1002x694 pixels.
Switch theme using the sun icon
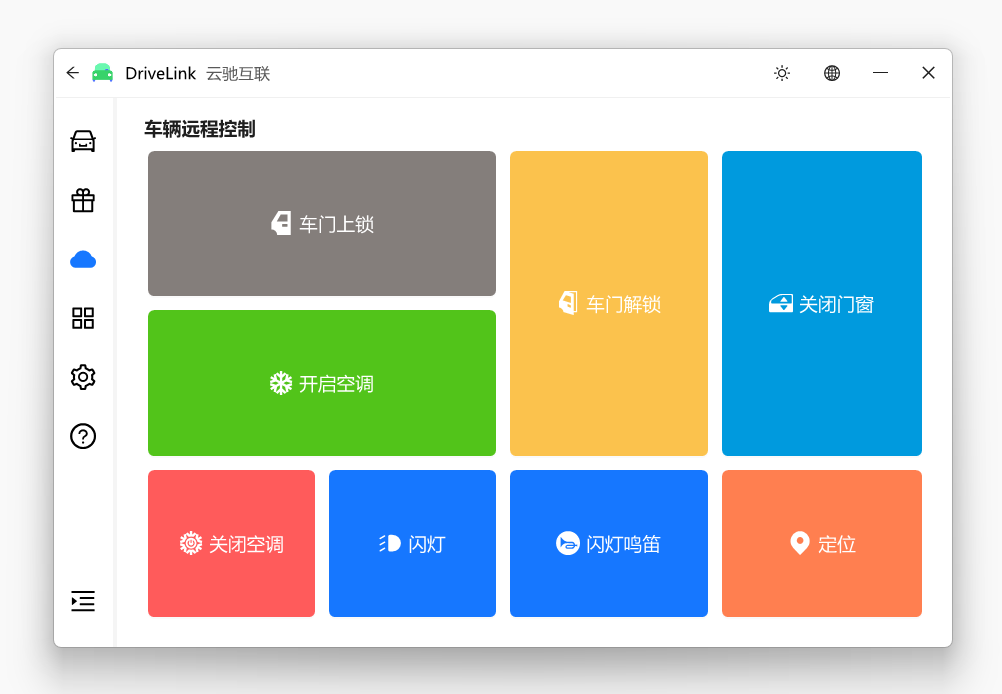(x=781, y=73)
